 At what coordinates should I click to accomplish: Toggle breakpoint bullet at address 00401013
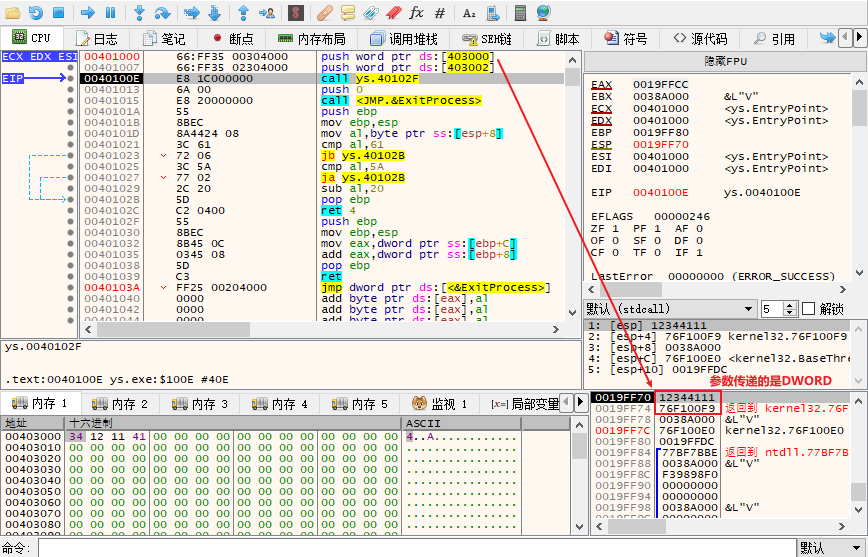tap(70, 90)
